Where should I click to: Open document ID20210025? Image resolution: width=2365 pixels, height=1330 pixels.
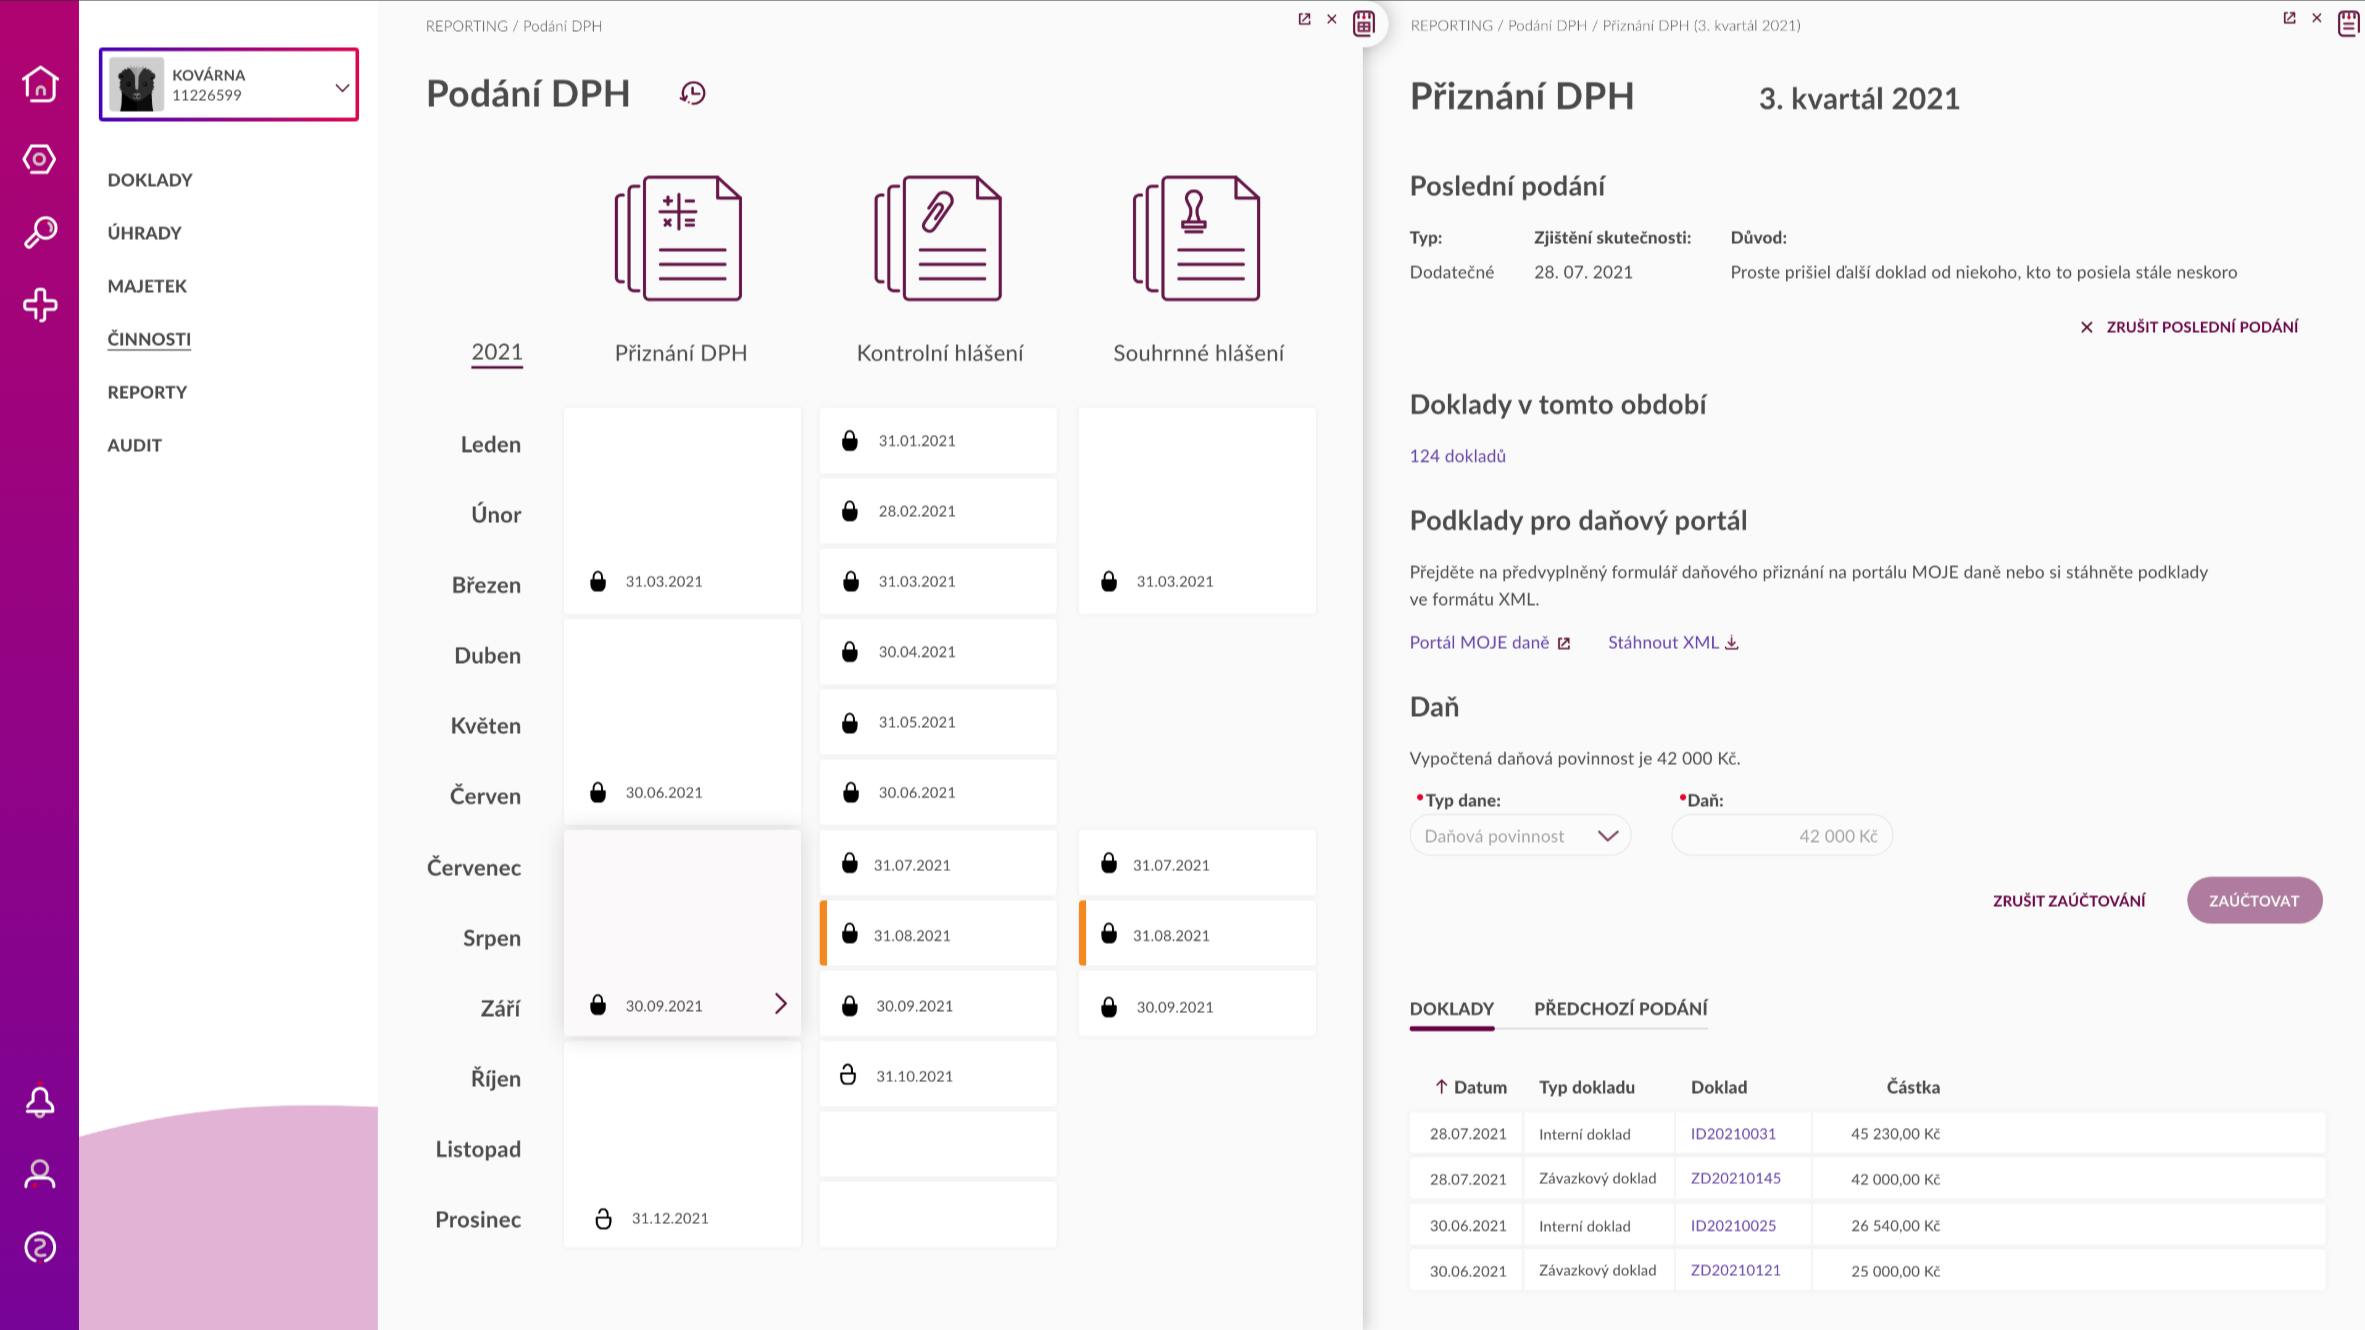1733,1225
